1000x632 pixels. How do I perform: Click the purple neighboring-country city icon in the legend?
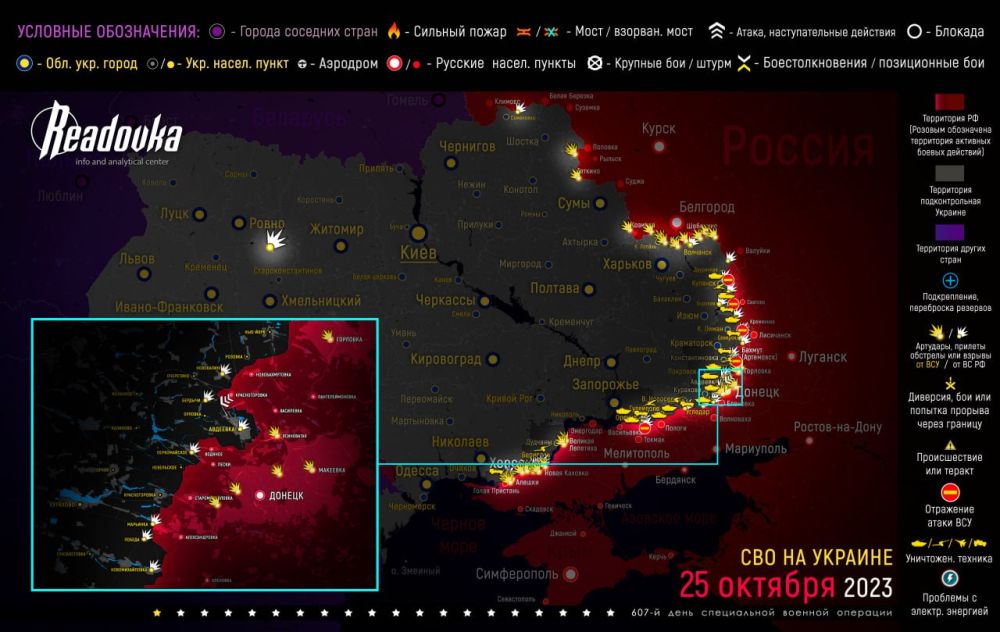click(x=215, y=31)
